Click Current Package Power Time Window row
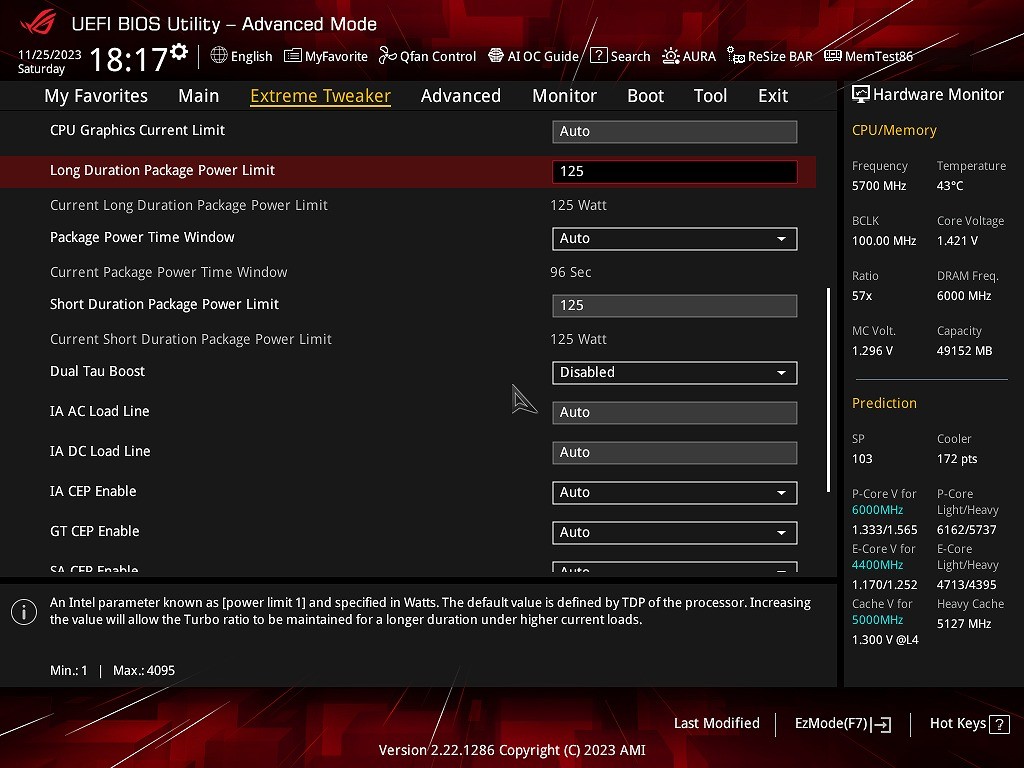Image resolution: width=1024 pixels, height=768 pixels. (x=408, y=272)
